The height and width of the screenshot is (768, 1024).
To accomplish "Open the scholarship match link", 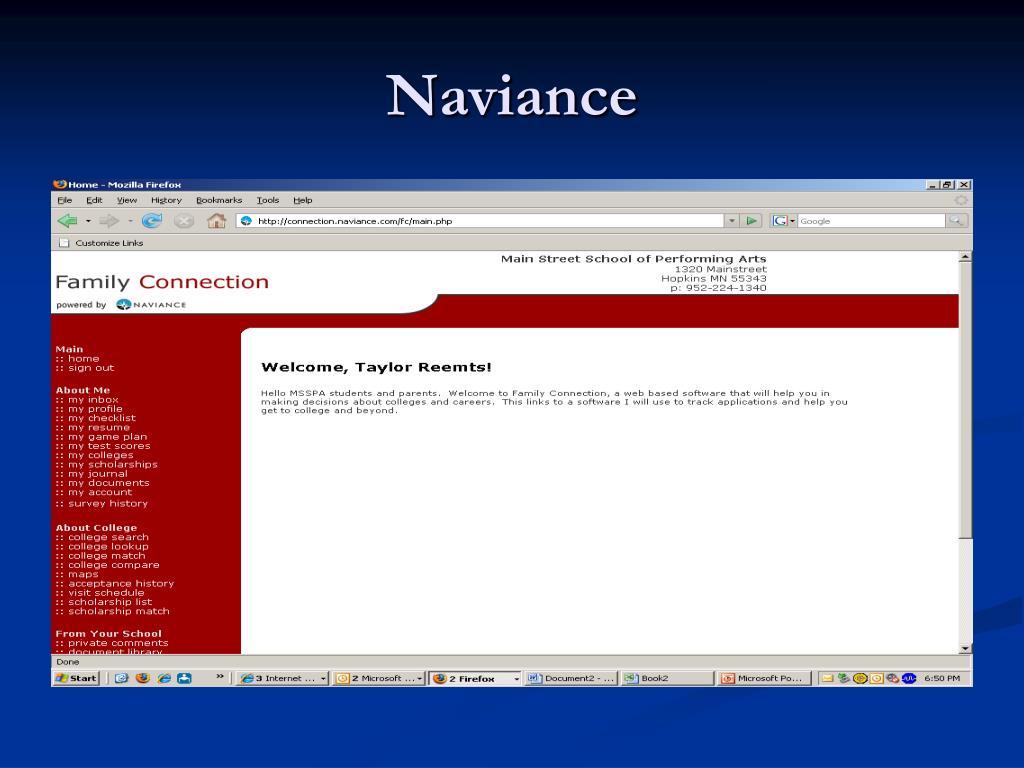I will coord(119,611).
